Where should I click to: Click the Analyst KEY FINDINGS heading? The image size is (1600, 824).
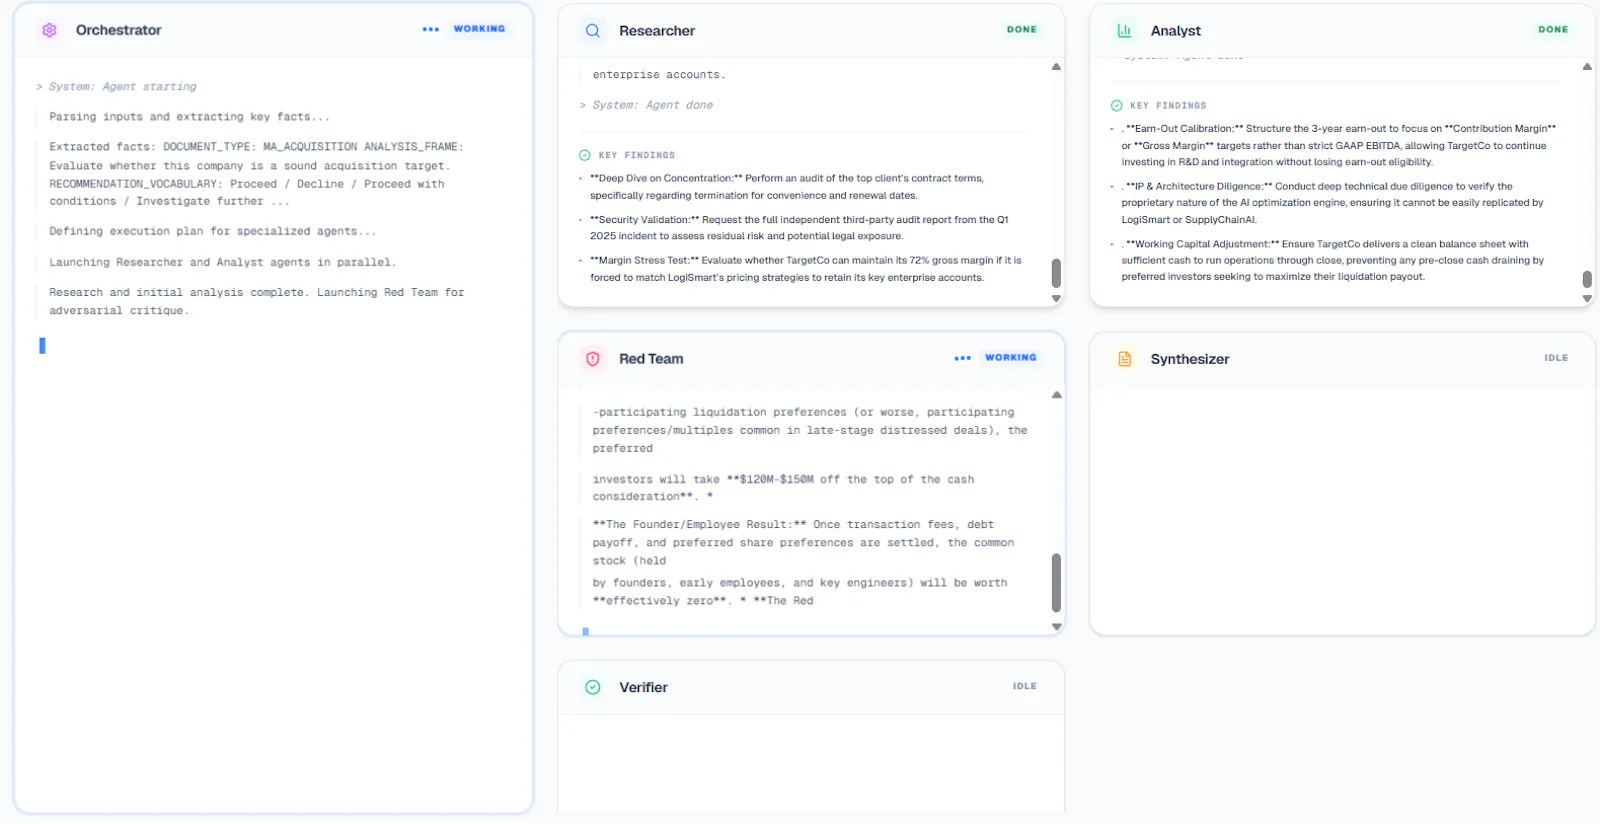(1168, 105)
